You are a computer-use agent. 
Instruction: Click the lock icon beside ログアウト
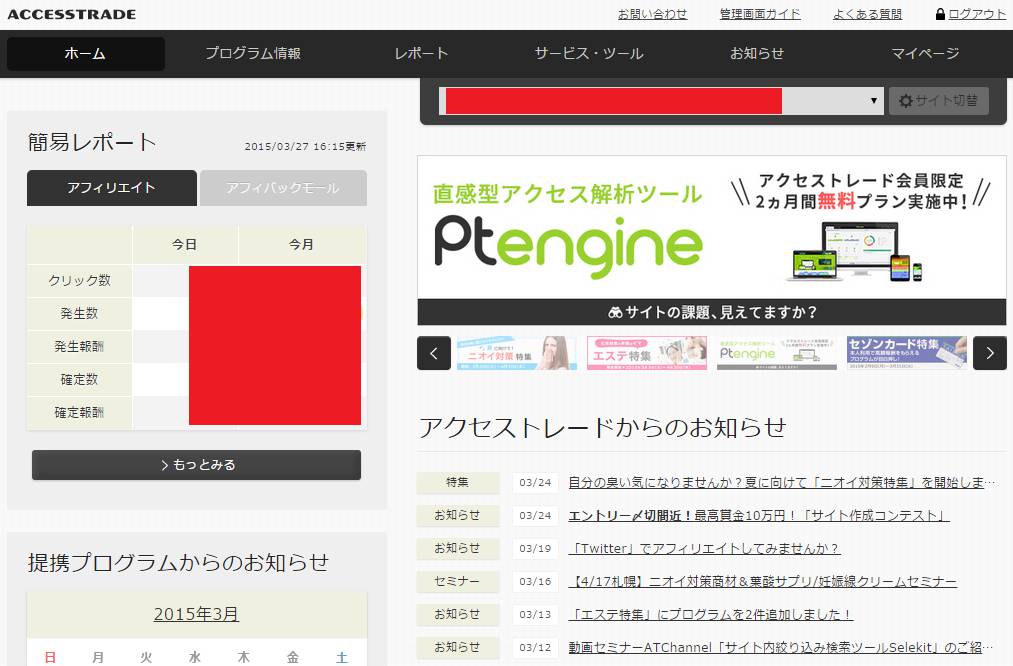(x=940, y=14)
